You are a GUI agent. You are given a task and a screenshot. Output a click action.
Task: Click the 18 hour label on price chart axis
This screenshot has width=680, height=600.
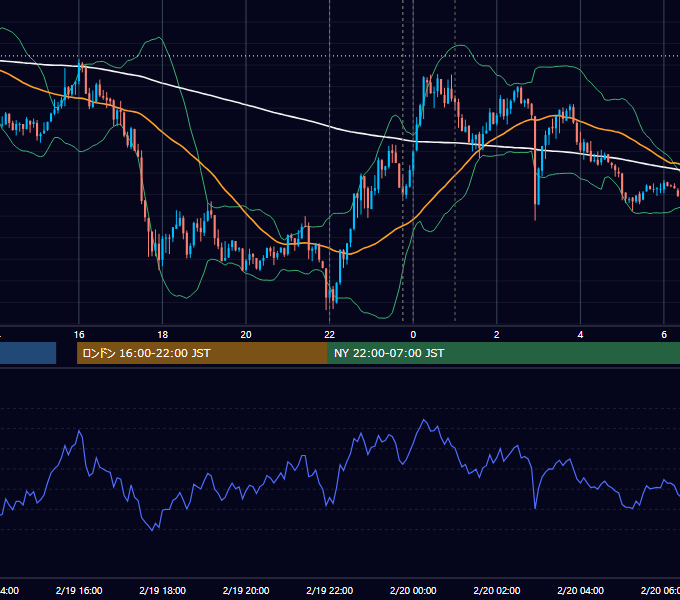[x=163, y=335]
